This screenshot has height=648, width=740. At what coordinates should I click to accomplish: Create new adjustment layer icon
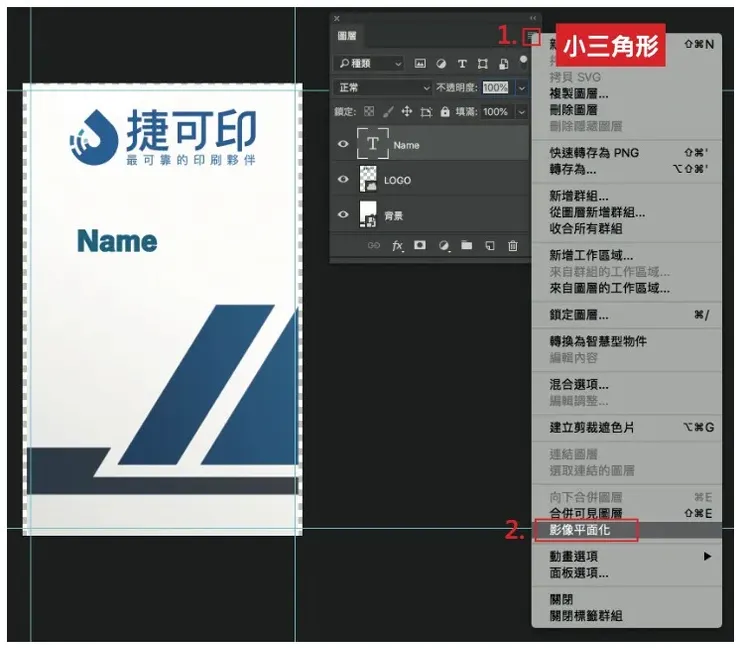(x=444, y=245)
